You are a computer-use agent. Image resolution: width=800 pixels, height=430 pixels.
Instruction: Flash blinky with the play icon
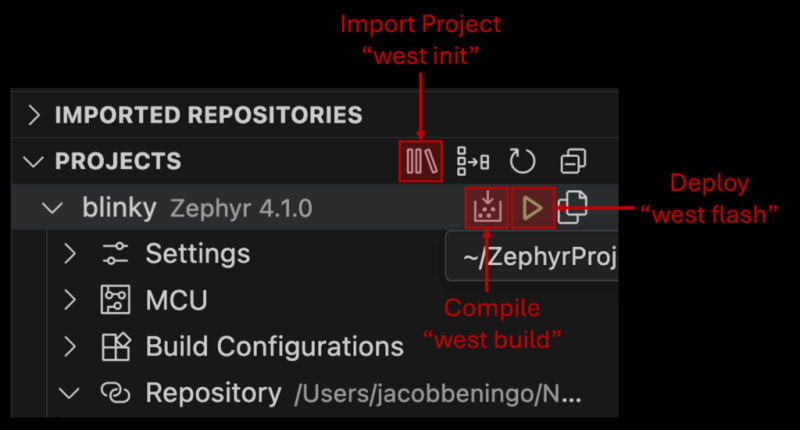[x=533, y=208]
